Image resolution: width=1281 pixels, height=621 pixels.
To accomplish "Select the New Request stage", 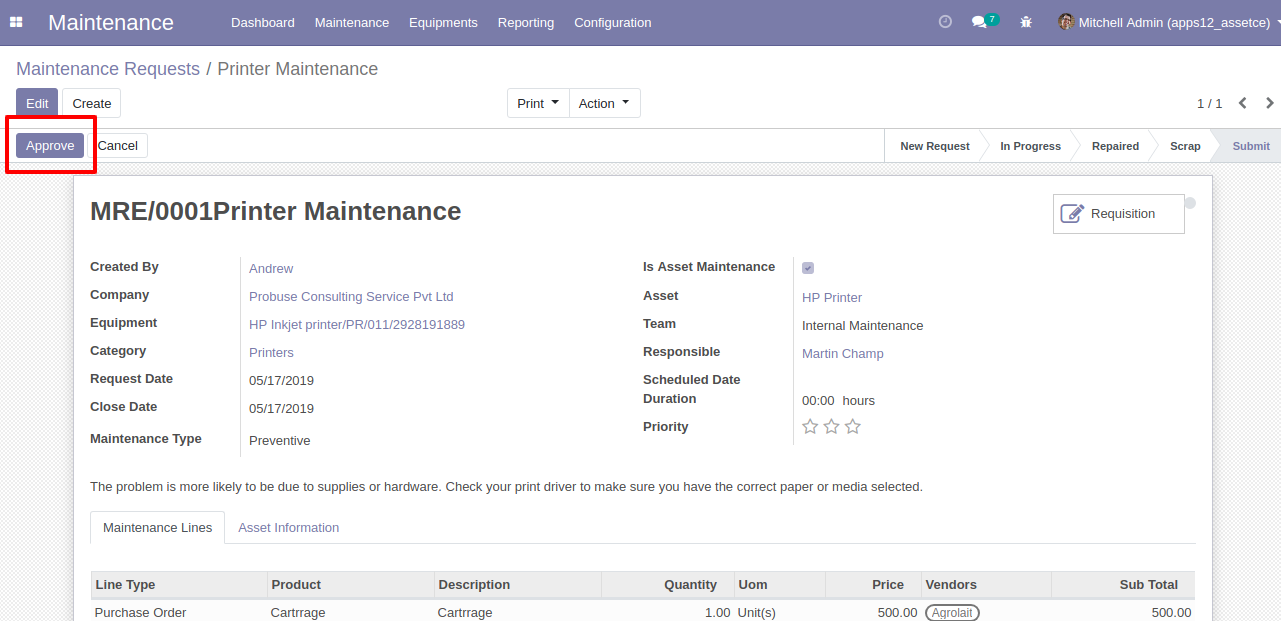I will (x=934, y=146).
